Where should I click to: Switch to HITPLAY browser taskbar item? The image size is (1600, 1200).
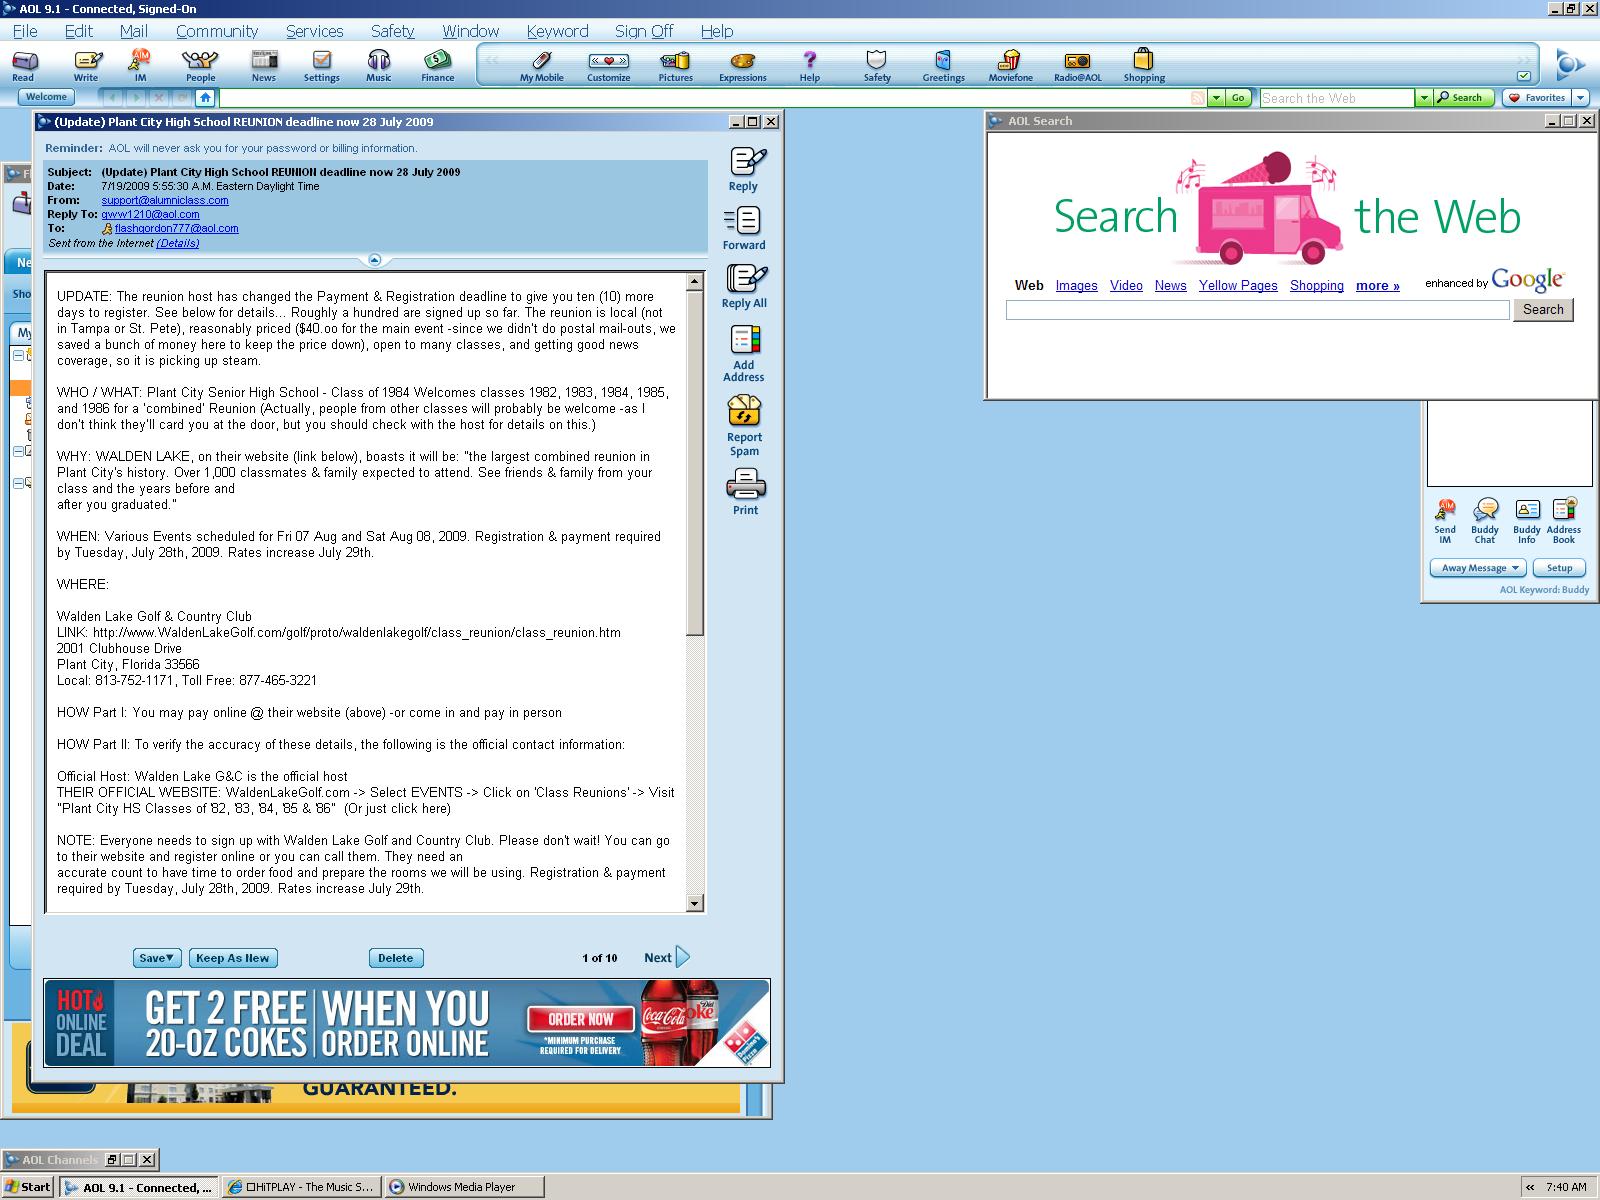pyautogui.click(x=301, y=1187)
